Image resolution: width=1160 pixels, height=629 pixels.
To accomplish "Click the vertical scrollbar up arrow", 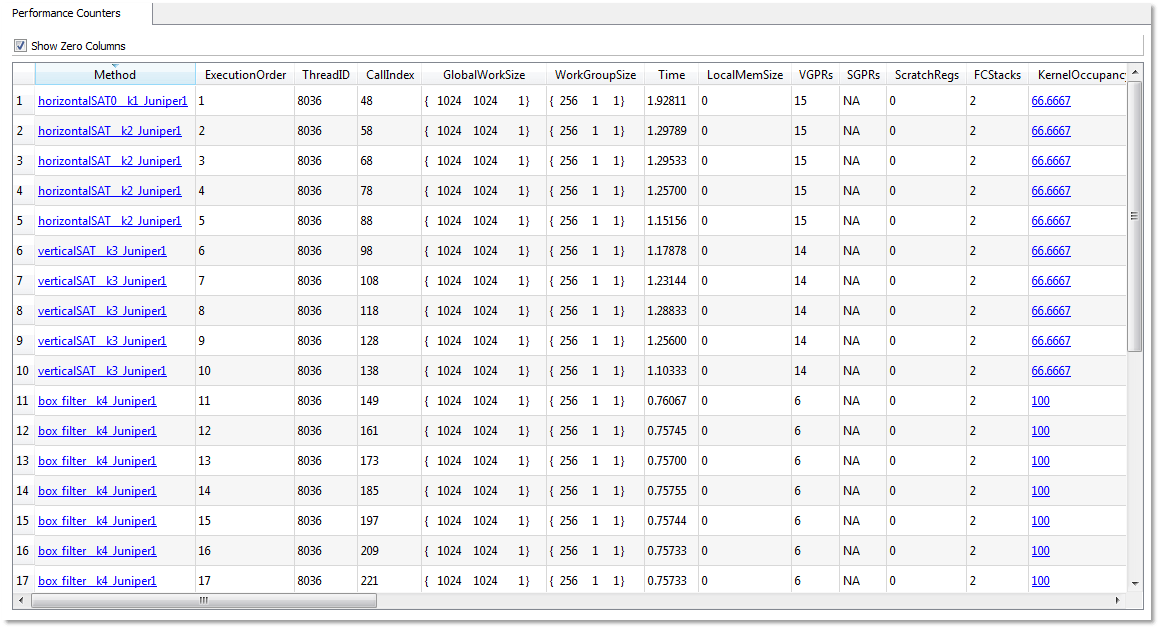I will point(1135,72).
